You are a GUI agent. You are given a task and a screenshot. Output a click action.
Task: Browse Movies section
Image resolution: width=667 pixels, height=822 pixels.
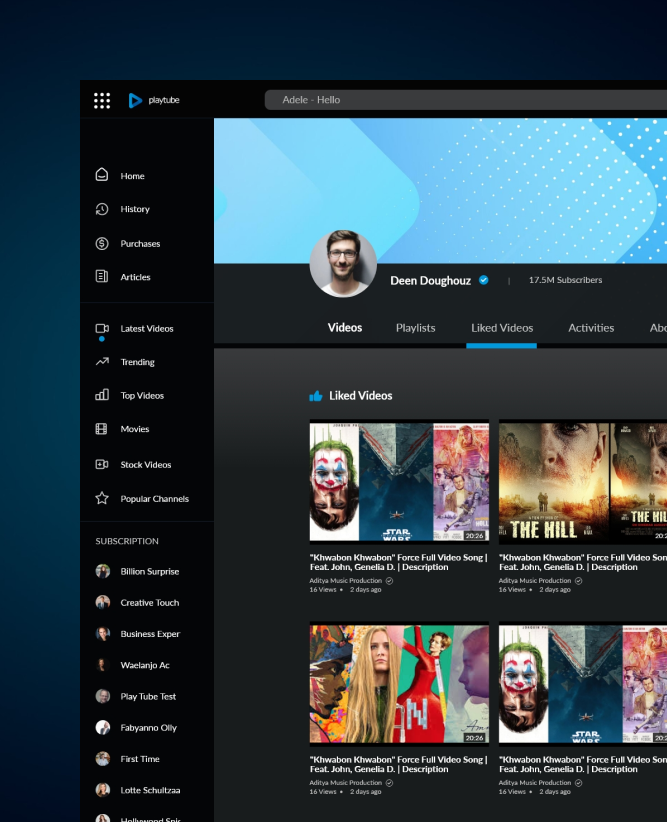(x=134, y=429)
